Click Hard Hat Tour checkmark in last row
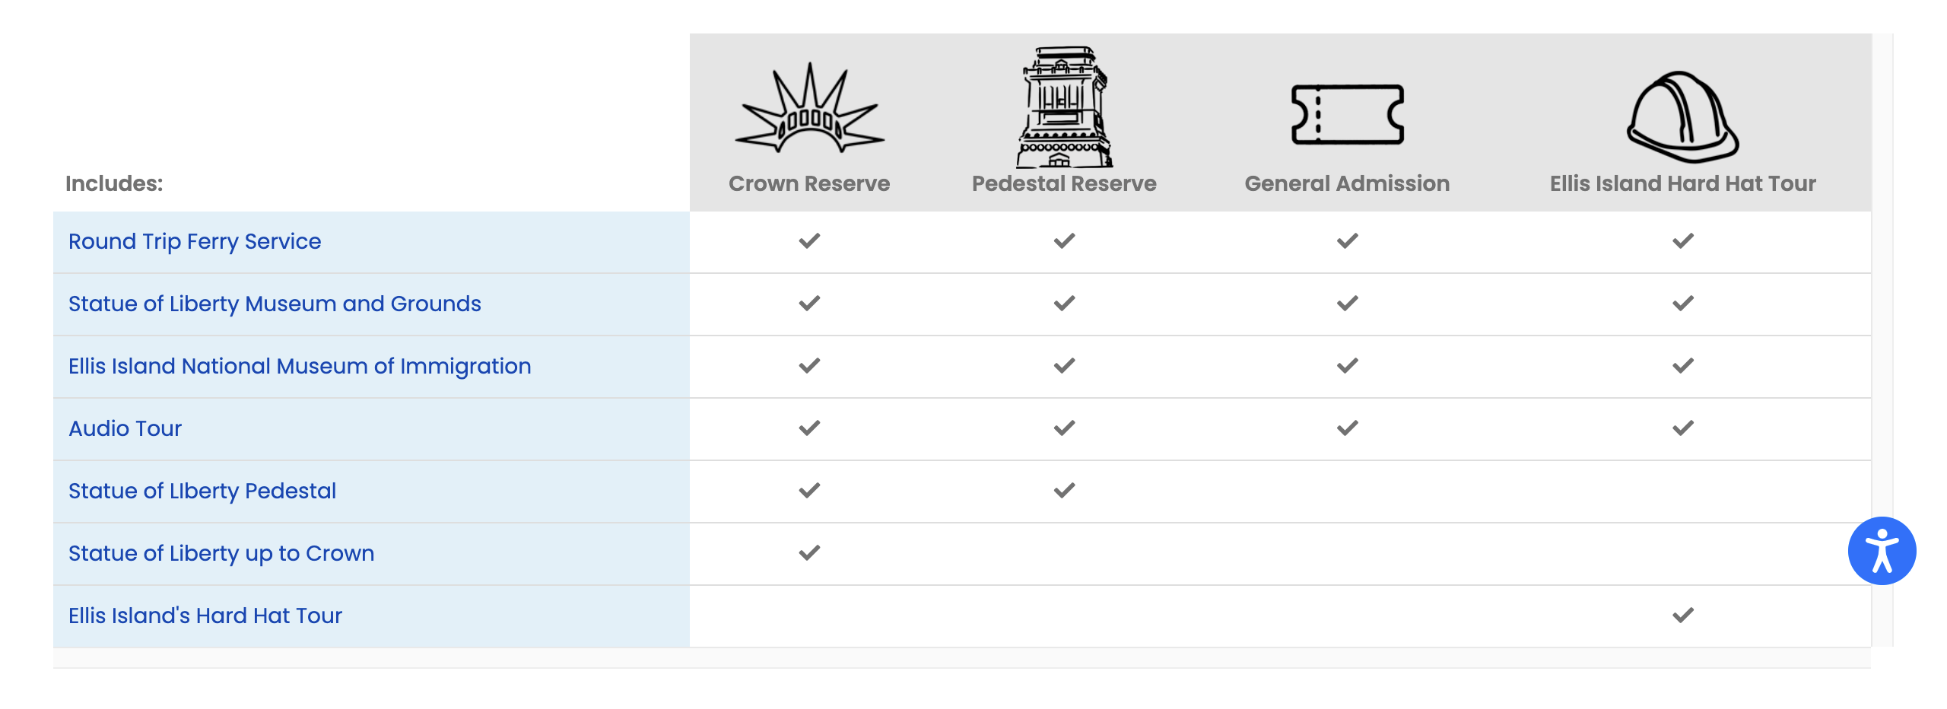 click(1683, 615)
